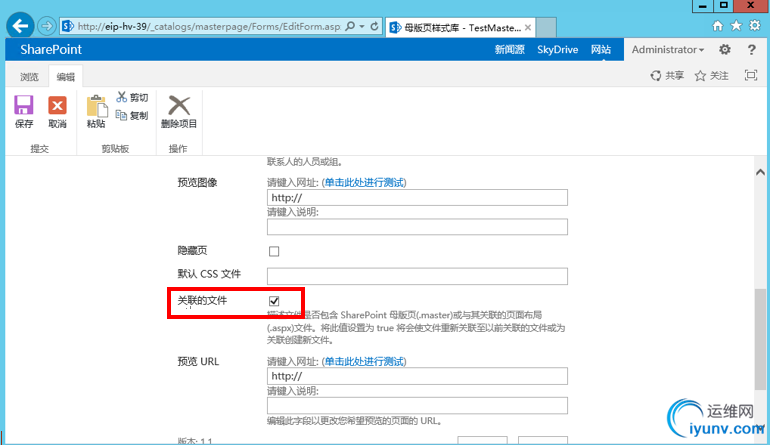Toggle focus on content icon
This screenshot has width=770, height=445.
tap(751, 75)
